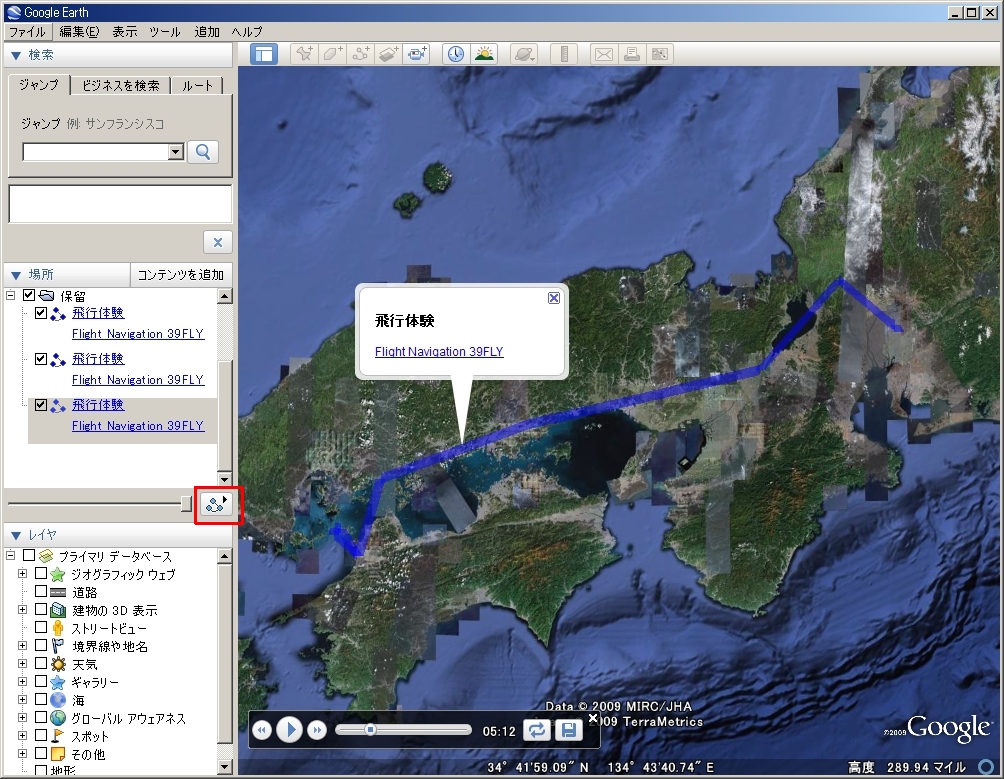
Task: Enable ストリートビュー layer checkbox
Action: (41, 627)
